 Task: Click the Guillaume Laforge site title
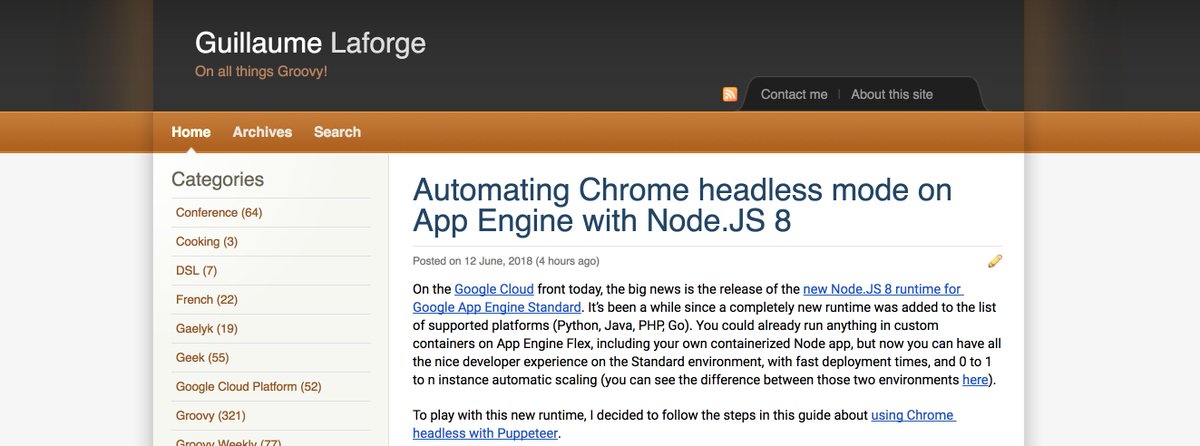click(310, 43)
